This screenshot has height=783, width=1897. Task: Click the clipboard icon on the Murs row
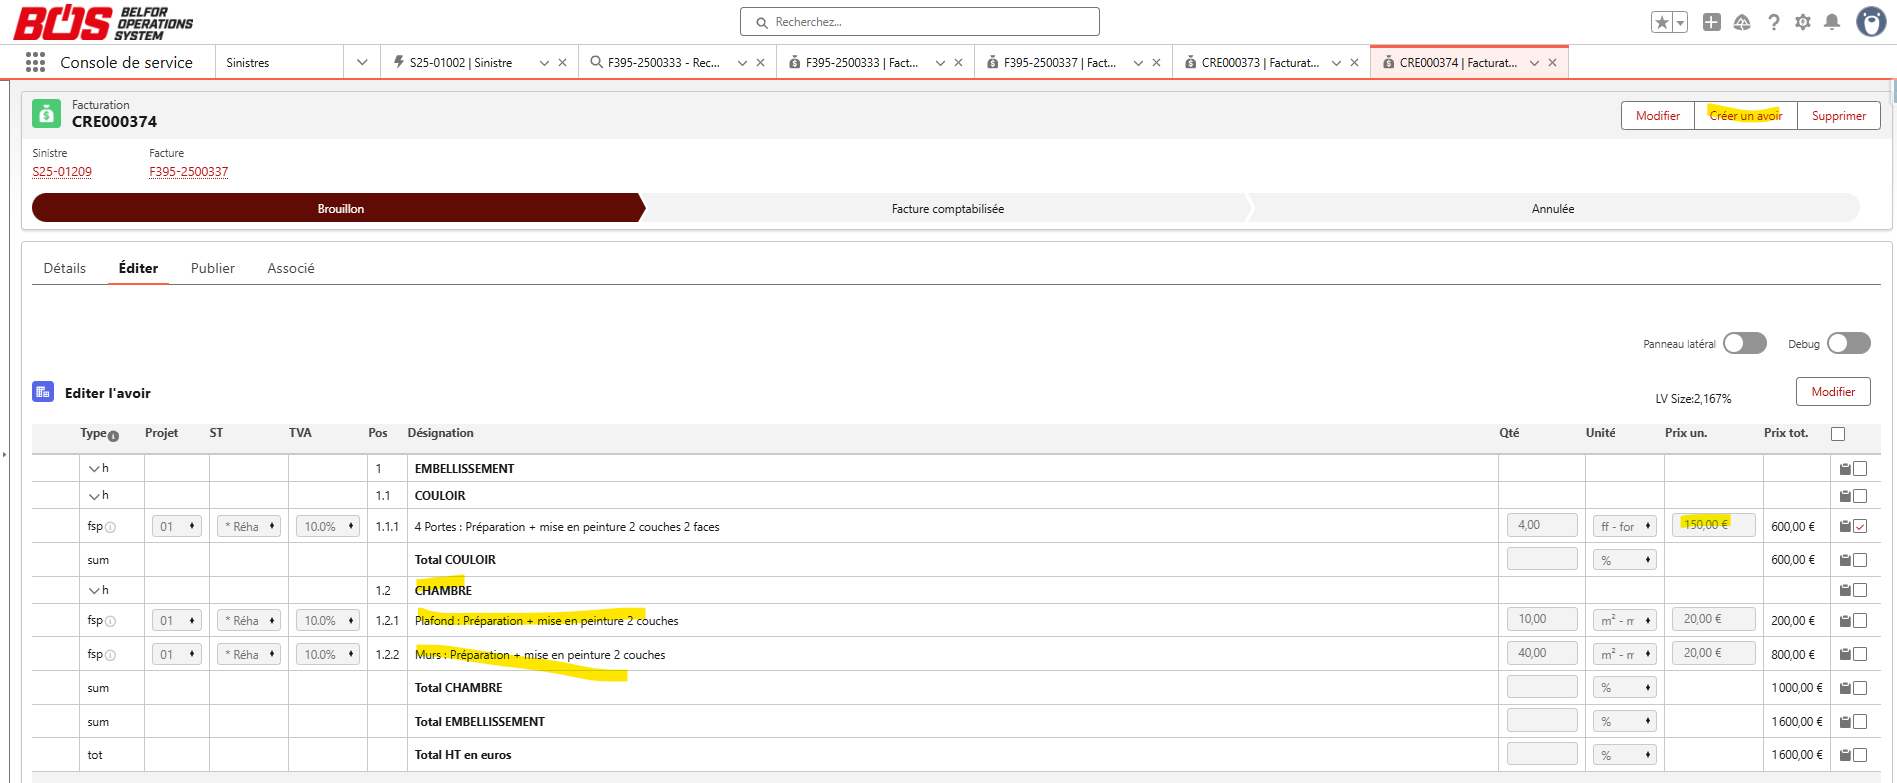pos(1845,654)
